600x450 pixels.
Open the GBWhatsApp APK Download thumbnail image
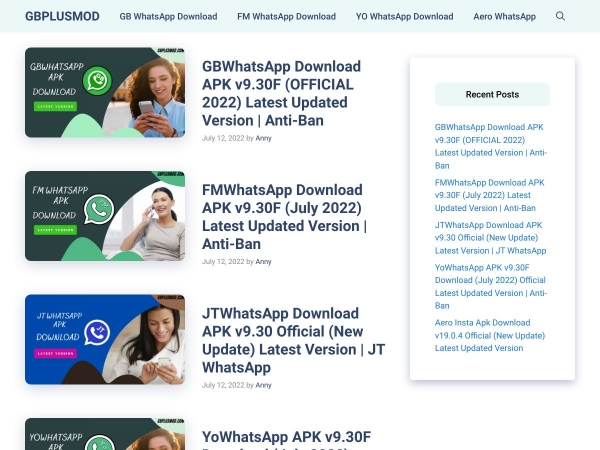pyautogui.click(x=105, y=92)
